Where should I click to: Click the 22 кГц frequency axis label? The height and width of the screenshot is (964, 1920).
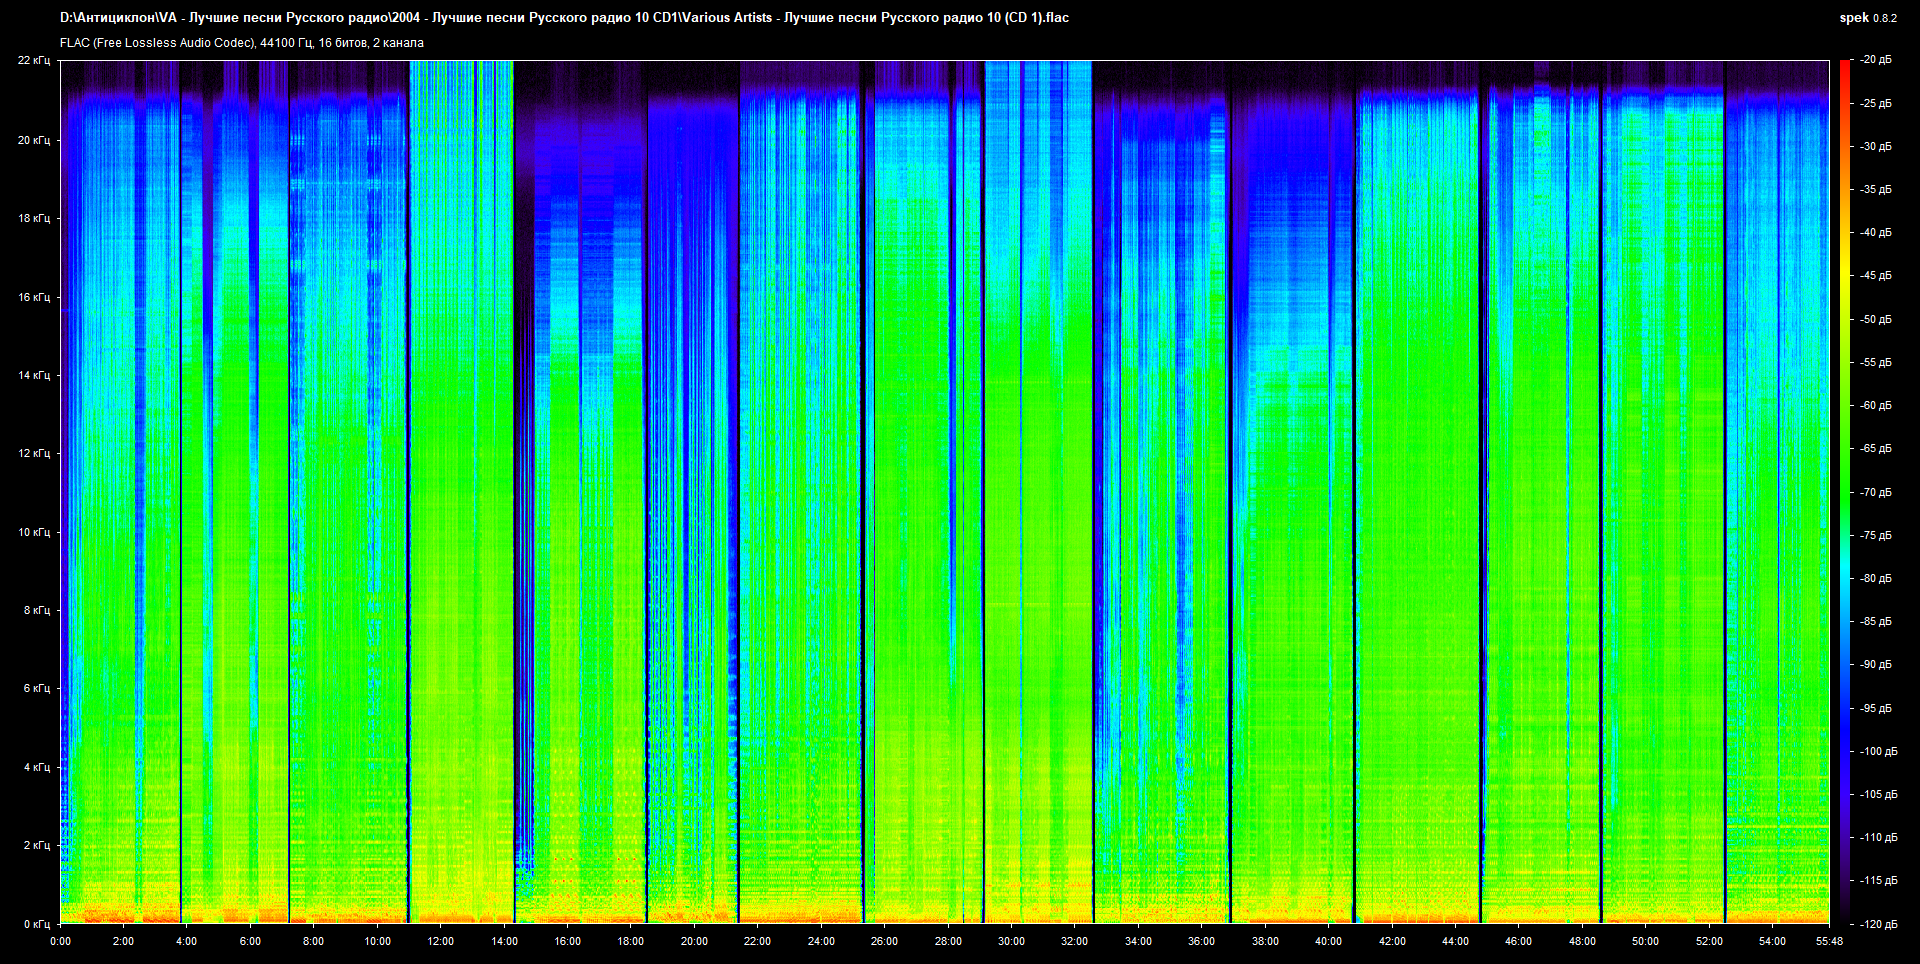point(34,61)
